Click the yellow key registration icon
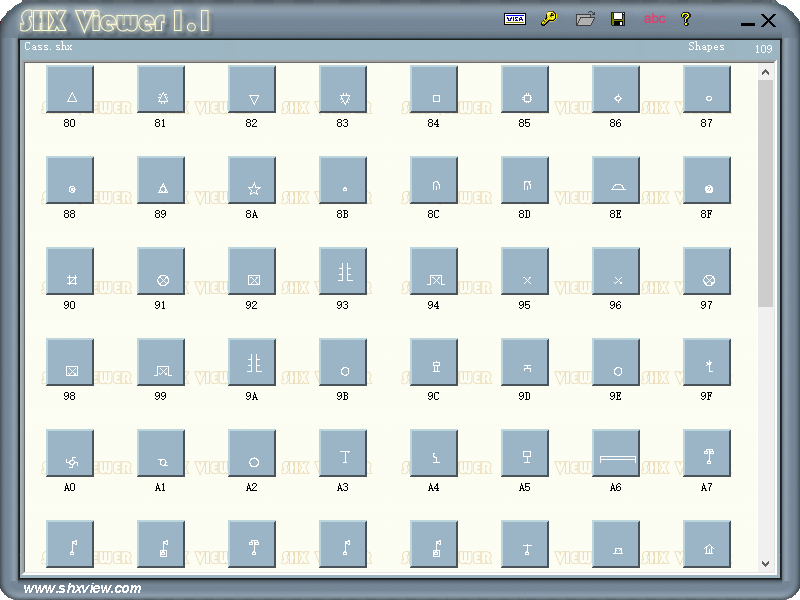The height and width of the screenshot is (600, 800). coord(548,19)
